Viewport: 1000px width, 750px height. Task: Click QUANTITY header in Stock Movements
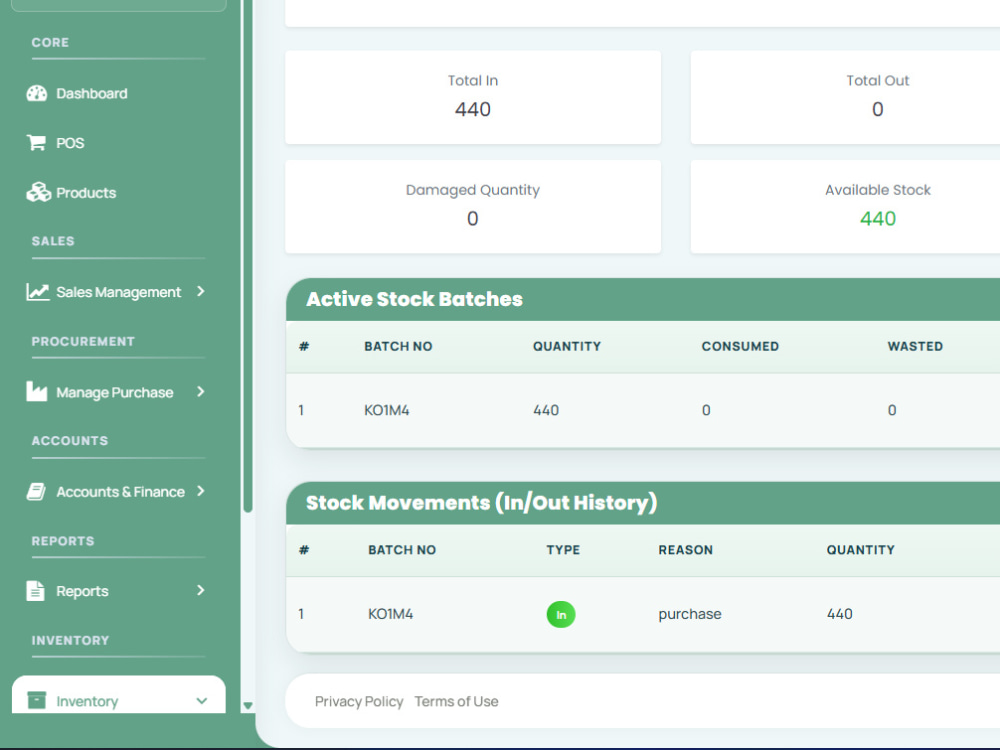[x=860, y=550]
